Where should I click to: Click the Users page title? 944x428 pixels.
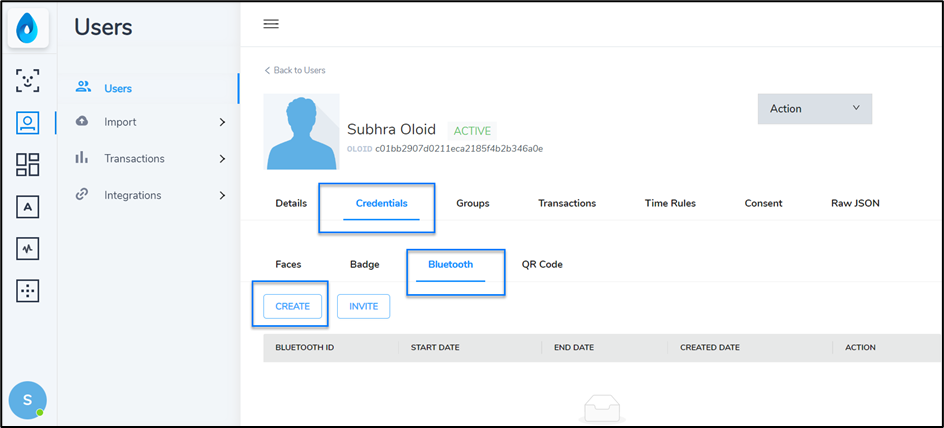(x=104, y=28)
